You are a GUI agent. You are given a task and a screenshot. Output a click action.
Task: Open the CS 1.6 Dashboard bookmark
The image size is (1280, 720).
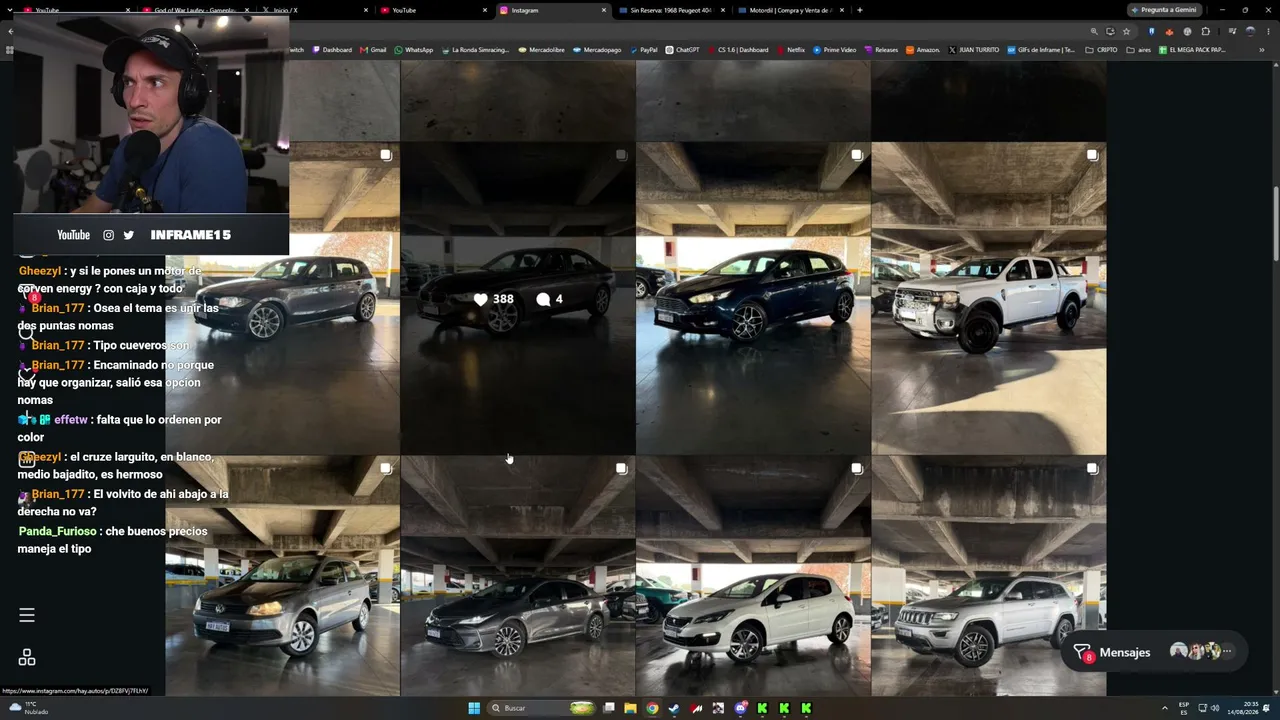click(x=738, y=50)
